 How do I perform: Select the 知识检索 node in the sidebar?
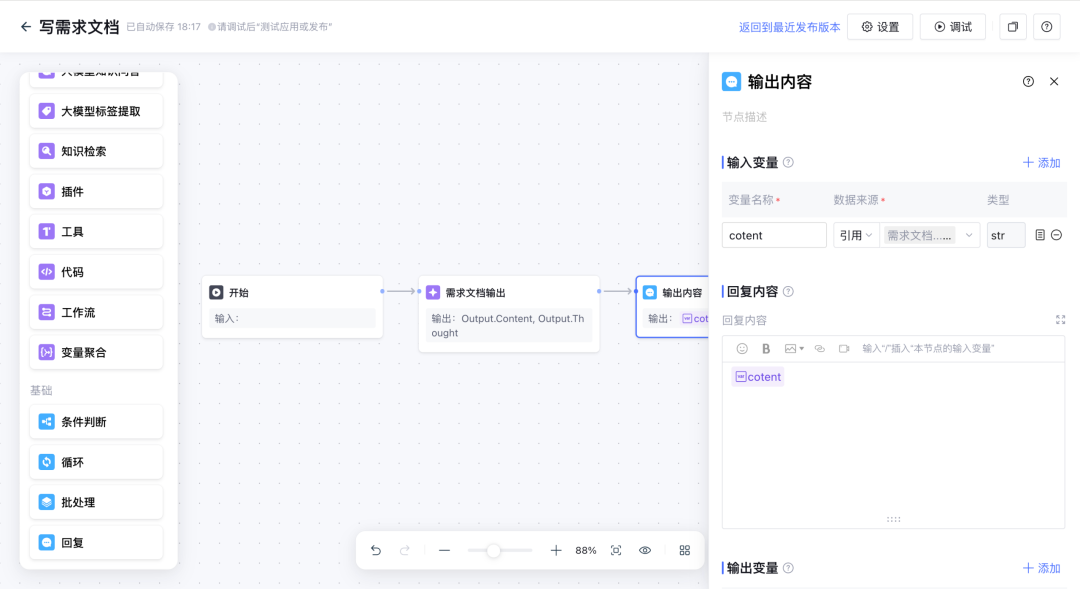96,151
